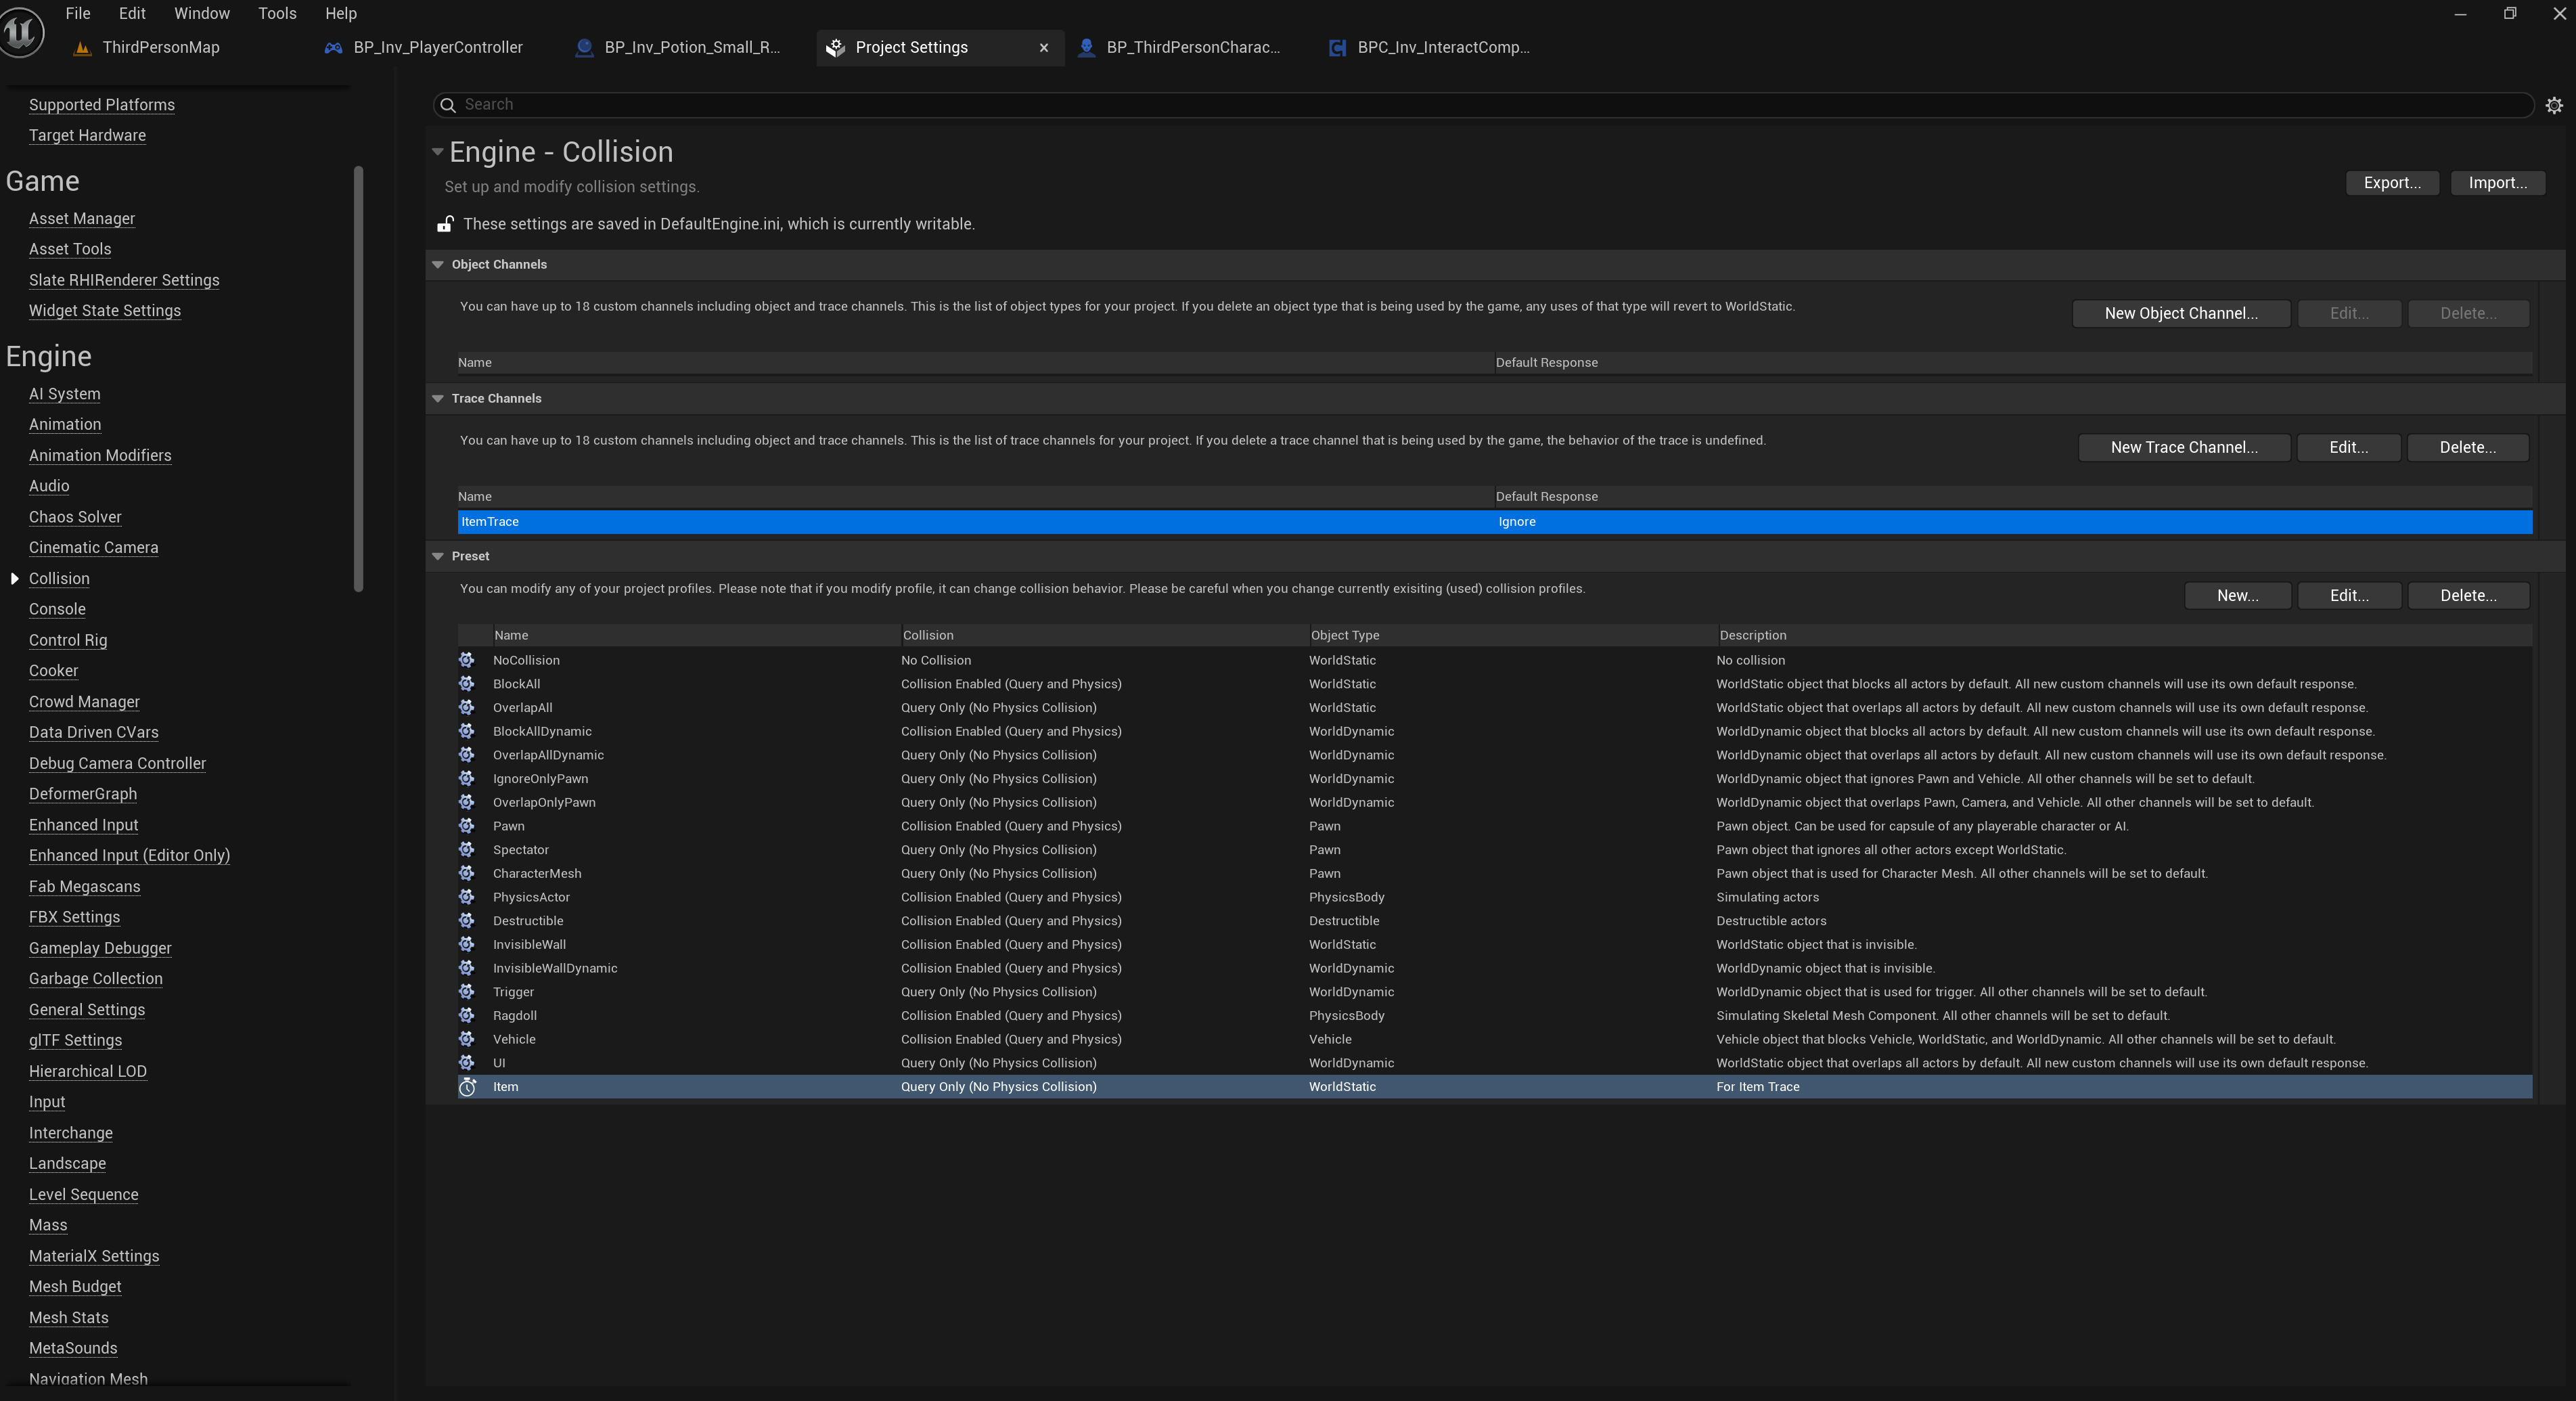Click the Unreal Engine logo icon
This screenshot has width=2576, height=1401.
[x=22, y=32]
